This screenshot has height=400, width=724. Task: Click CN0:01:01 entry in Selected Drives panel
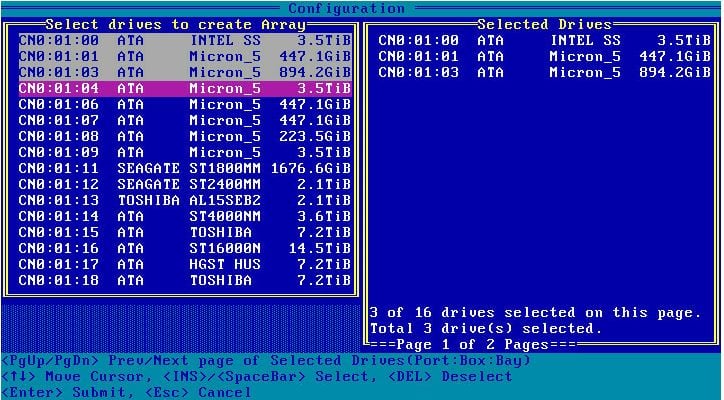tap(544, 56)
